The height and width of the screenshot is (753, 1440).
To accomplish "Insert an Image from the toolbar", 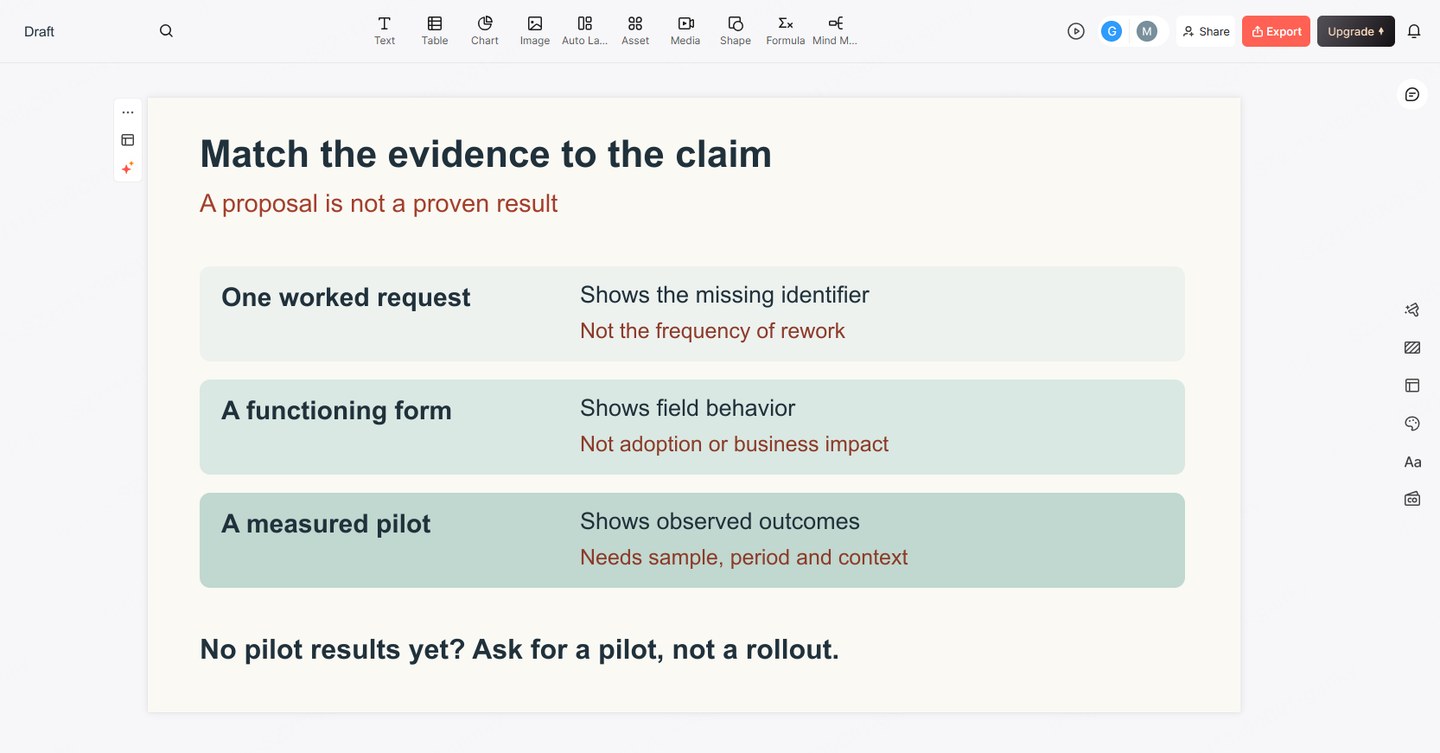I will tap(535, 31).
